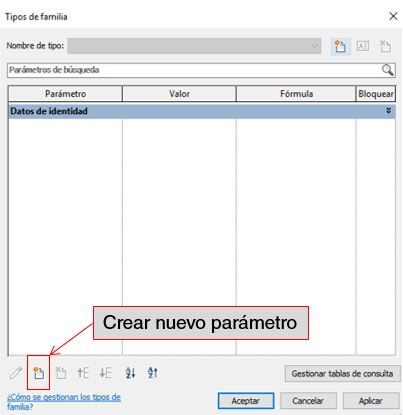Image resolution: width=403 pixels, height=415 pixels.
Task: Click the Aceptar button
Action: click(x=246, y=401)
